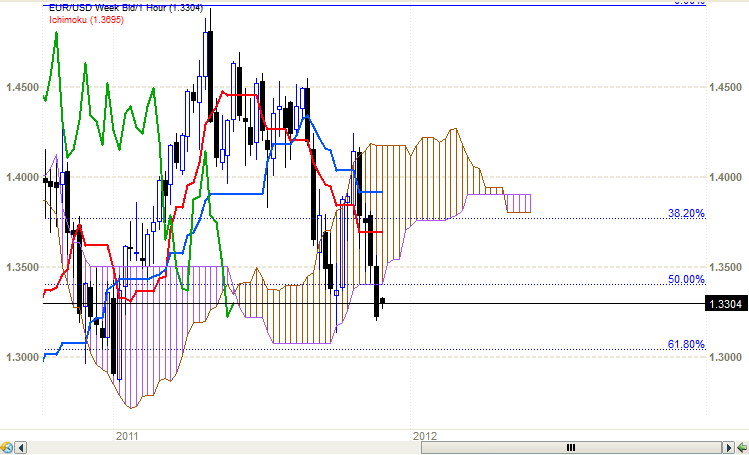The width and height of the screenshot is (749, 455).
Task: Click the EUR/USD Week Bid chart title label
Action: [x=126, y=8]
